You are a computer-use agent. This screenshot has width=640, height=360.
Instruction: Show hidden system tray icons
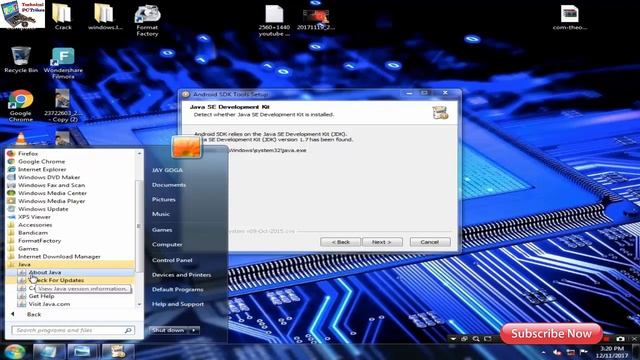(x=543, y=352)
